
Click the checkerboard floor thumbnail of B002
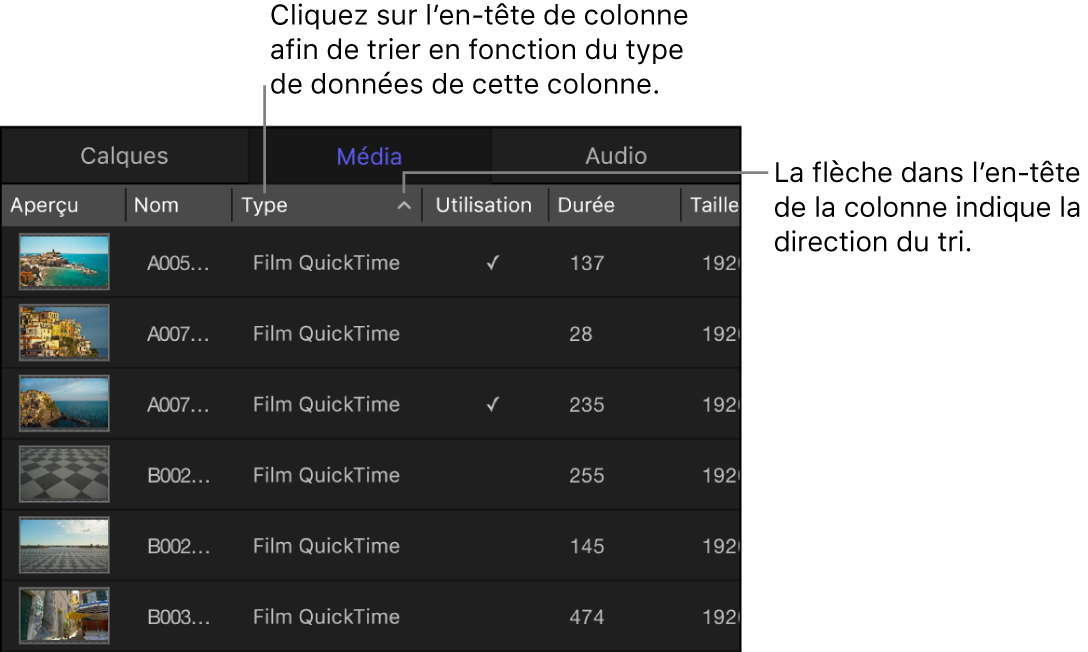point(63,474)
